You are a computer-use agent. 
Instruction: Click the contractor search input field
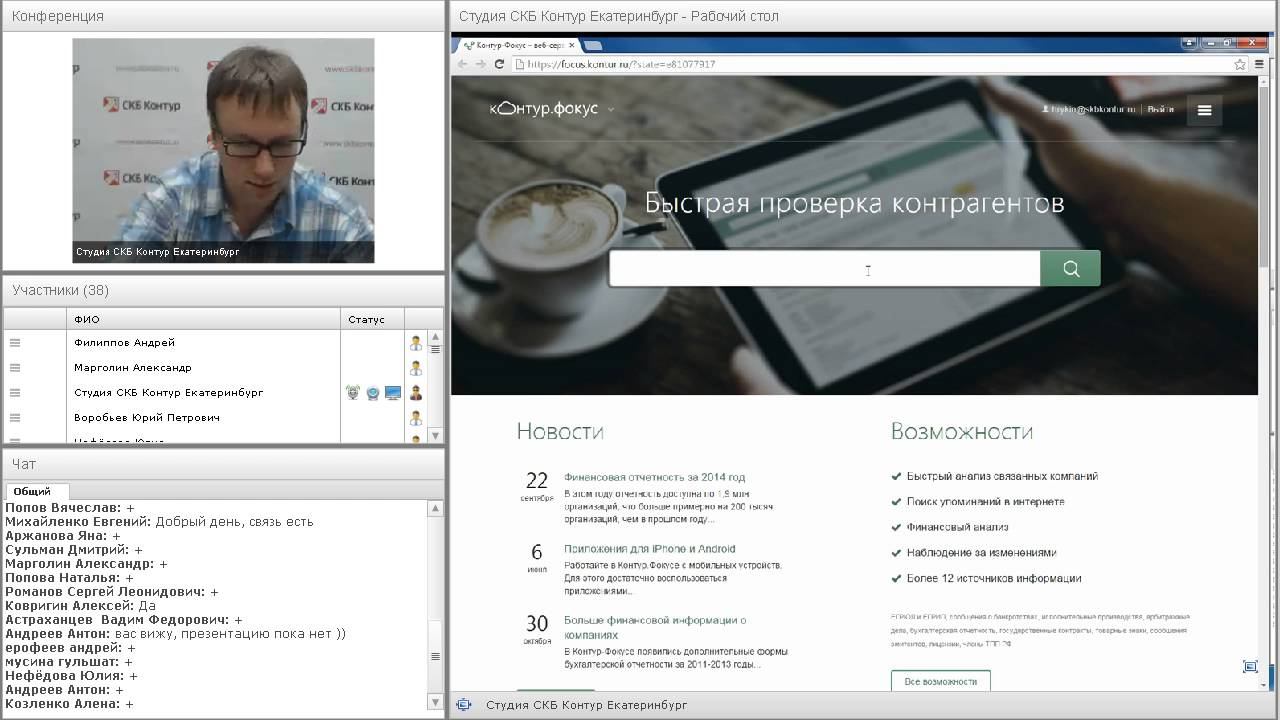tap(825, 269)
